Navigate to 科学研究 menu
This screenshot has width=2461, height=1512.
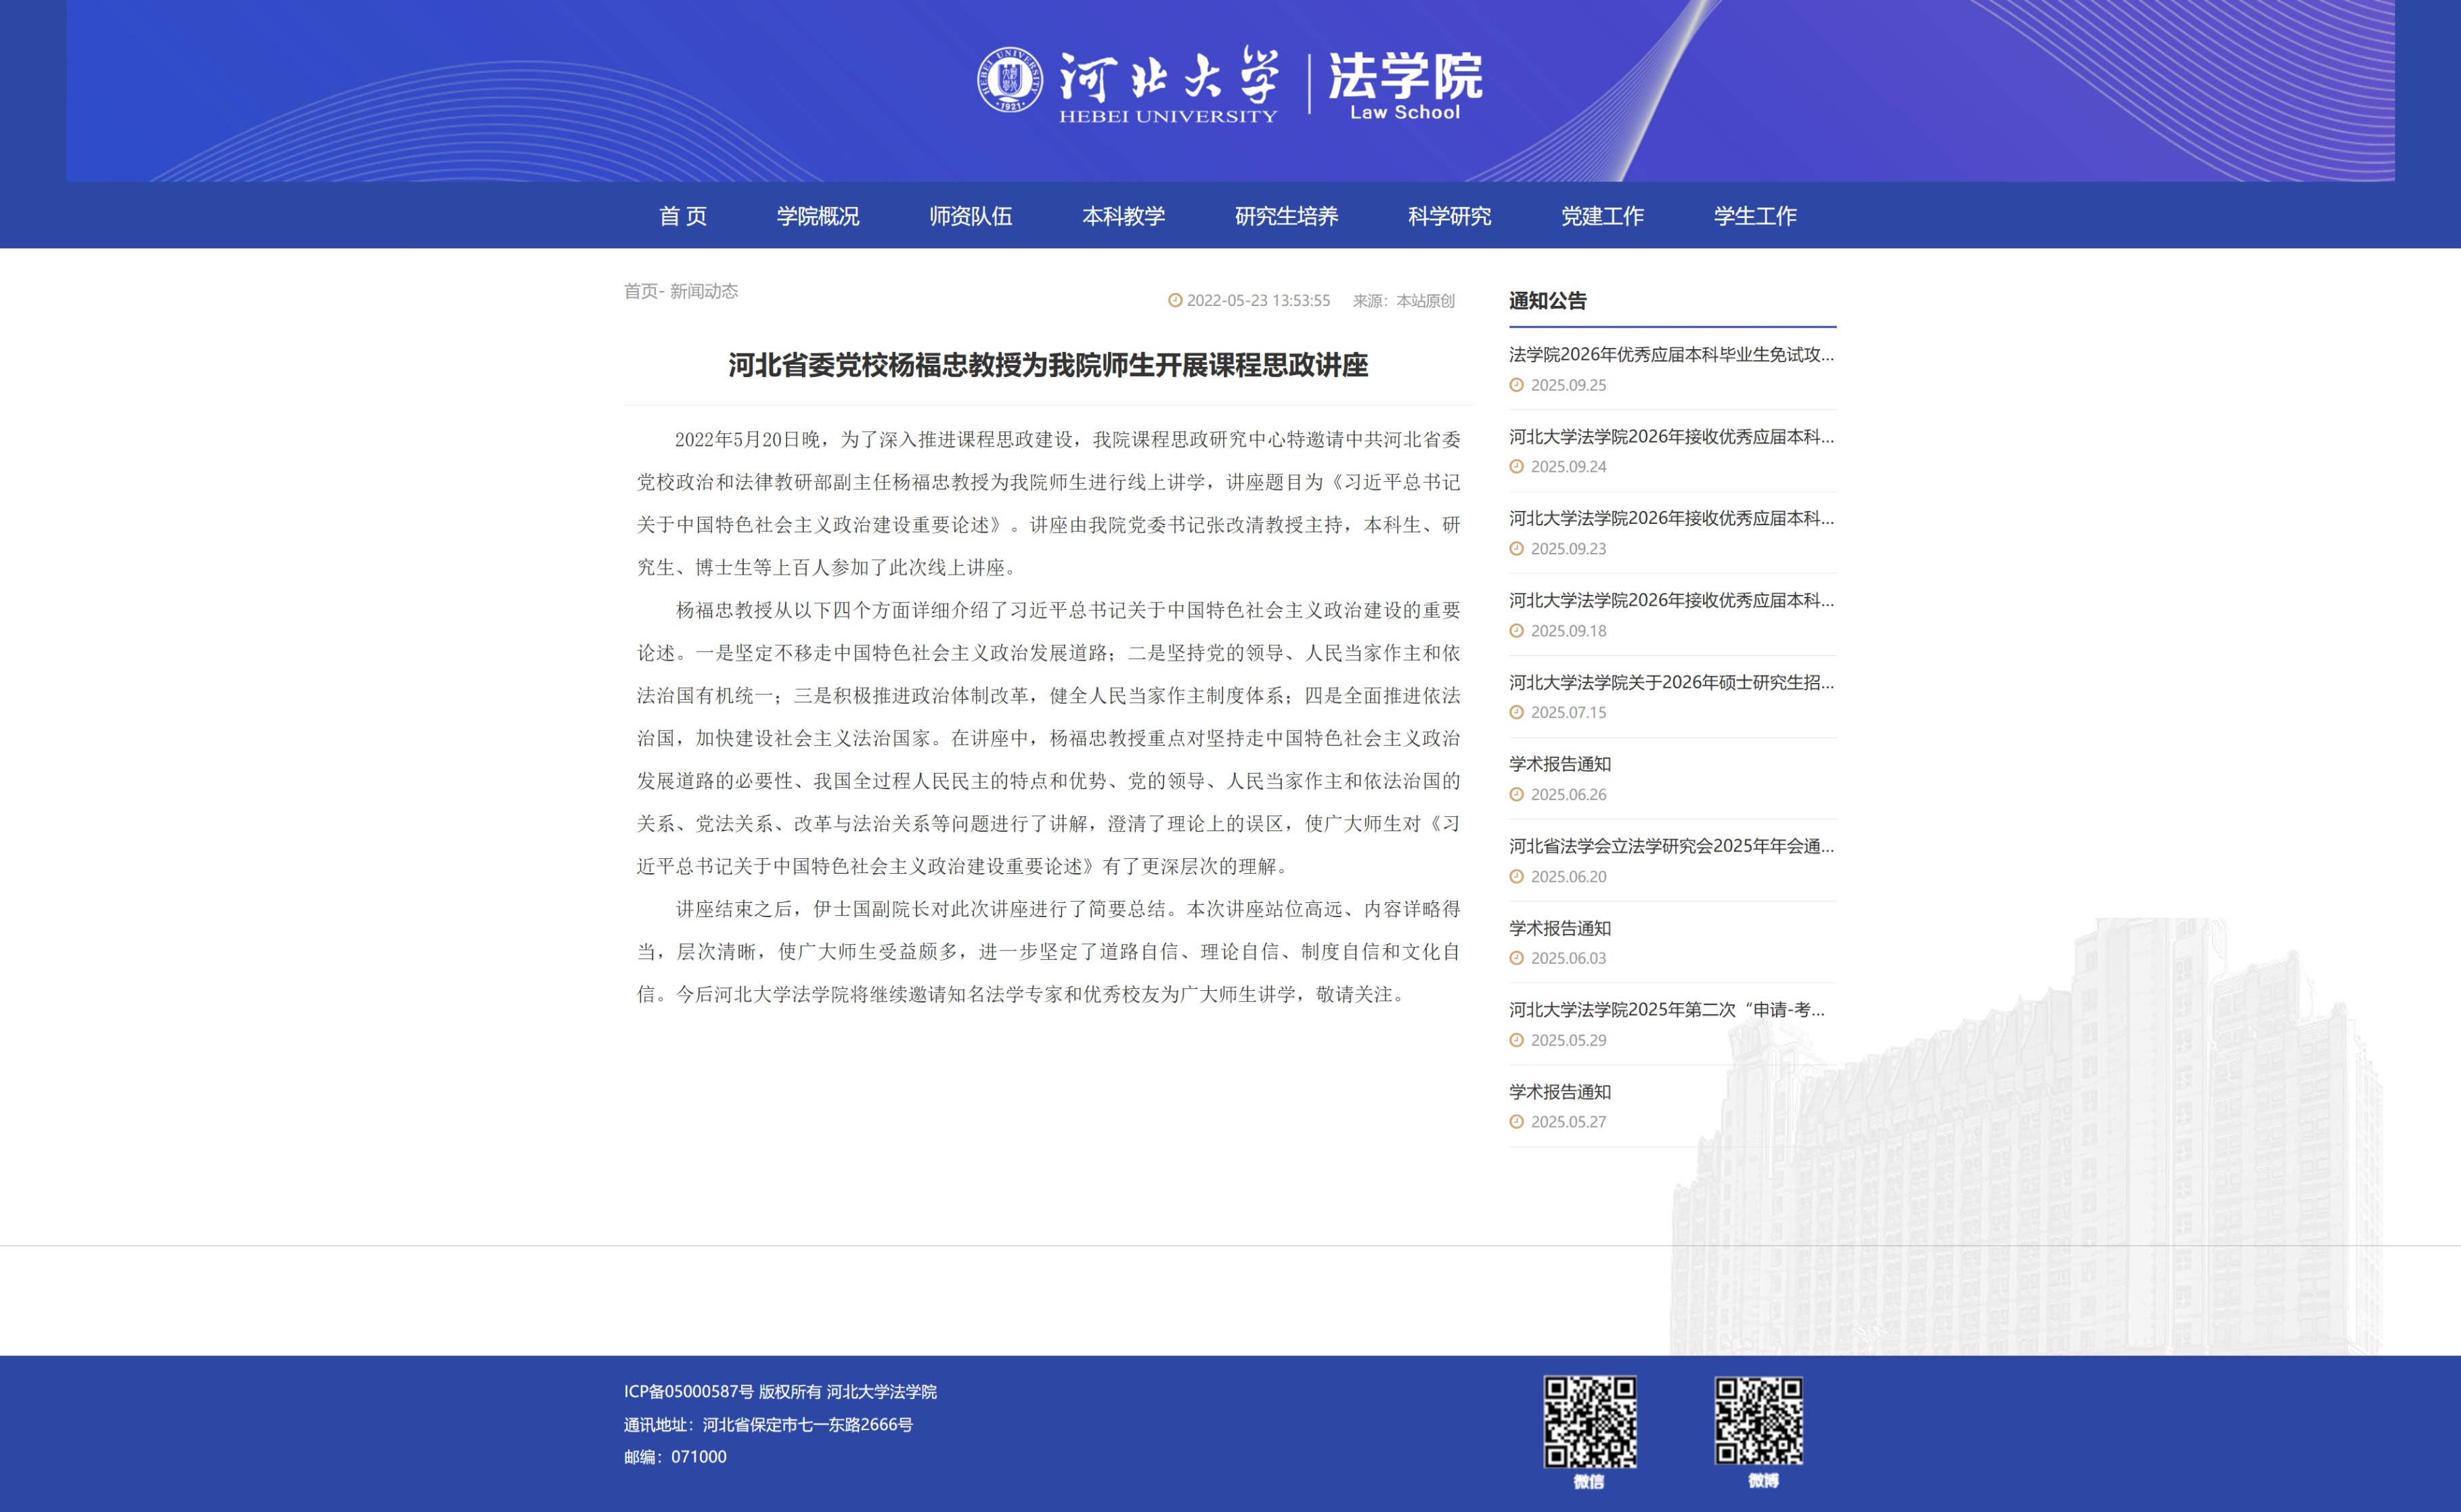(x=1449, y=216)
